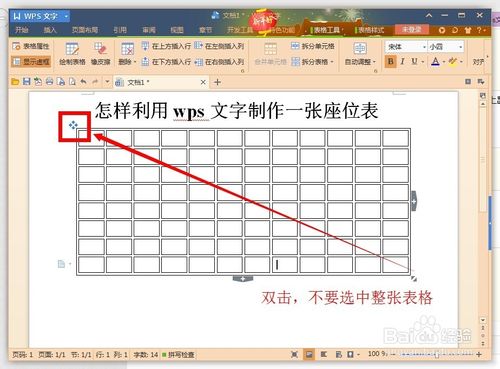Close the 文档1 document tab
This screenshot has height=369, width=500.
click(x=203, y=82)
